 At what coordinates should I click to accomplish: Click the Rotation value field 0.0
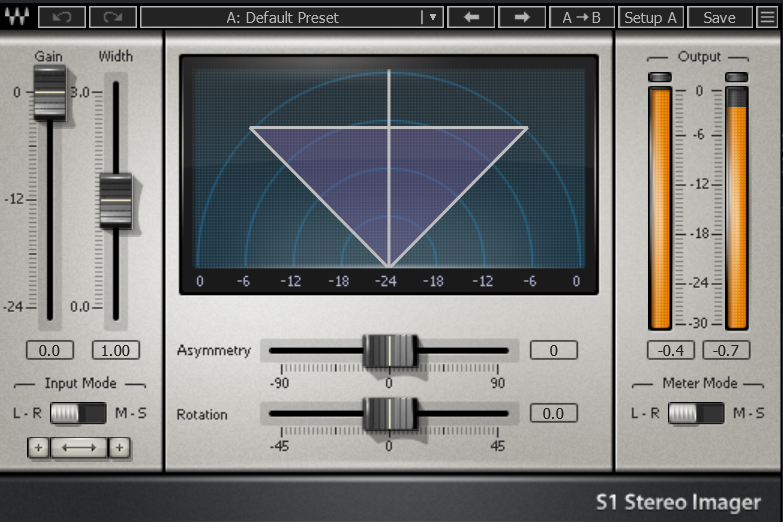coord(554,413)
